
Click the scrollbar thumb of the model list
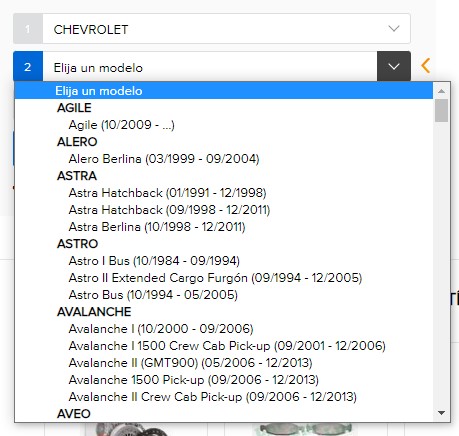(x=441, y=110)
